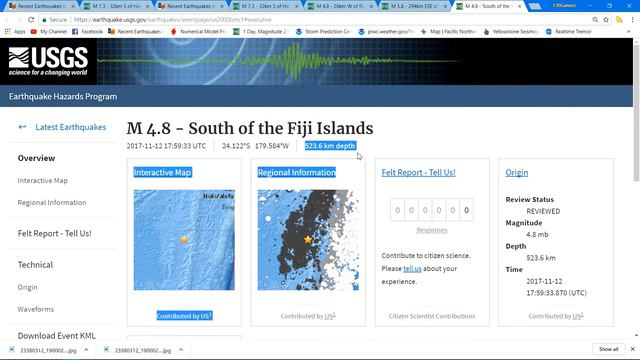640x360 pixels.
Task: Close the downloads bar with X
Action: click(x=632, y=349)
